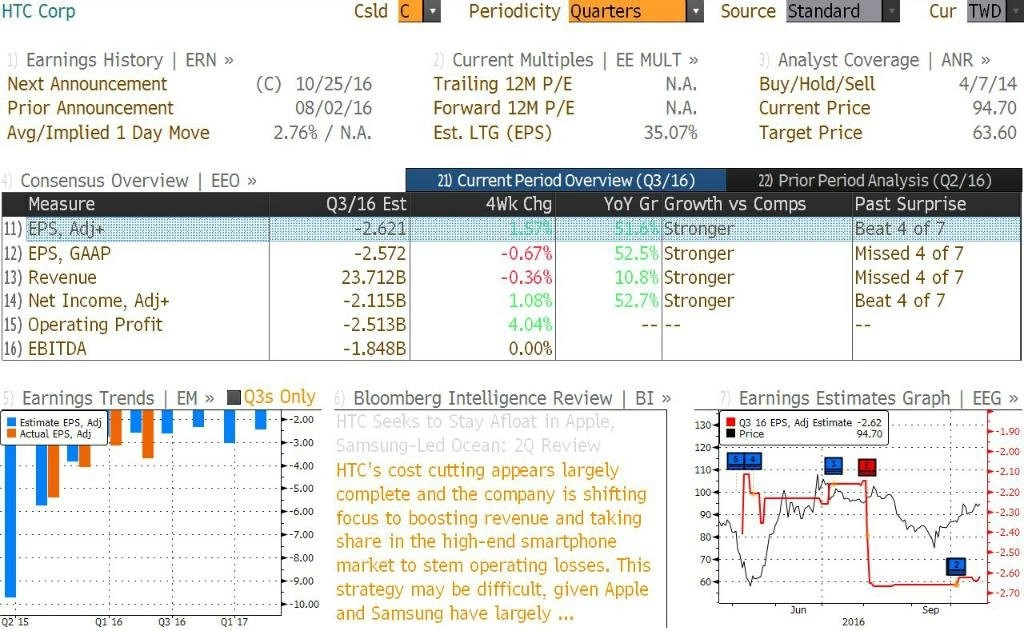This screenshot has width=1024, height=631.
Task: Click blue event marker numbered 4
Action: (753, 460)
